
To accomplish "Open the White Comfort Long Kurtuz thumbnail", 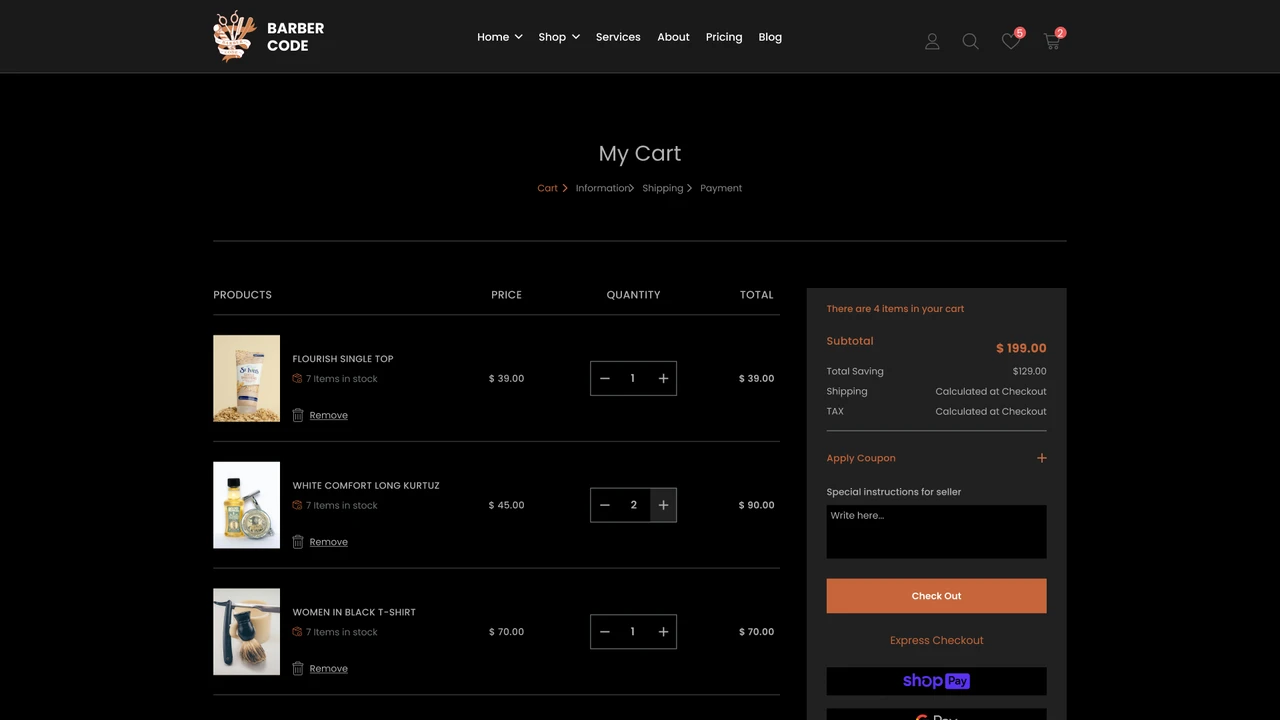I will click(x=246, y=505).
